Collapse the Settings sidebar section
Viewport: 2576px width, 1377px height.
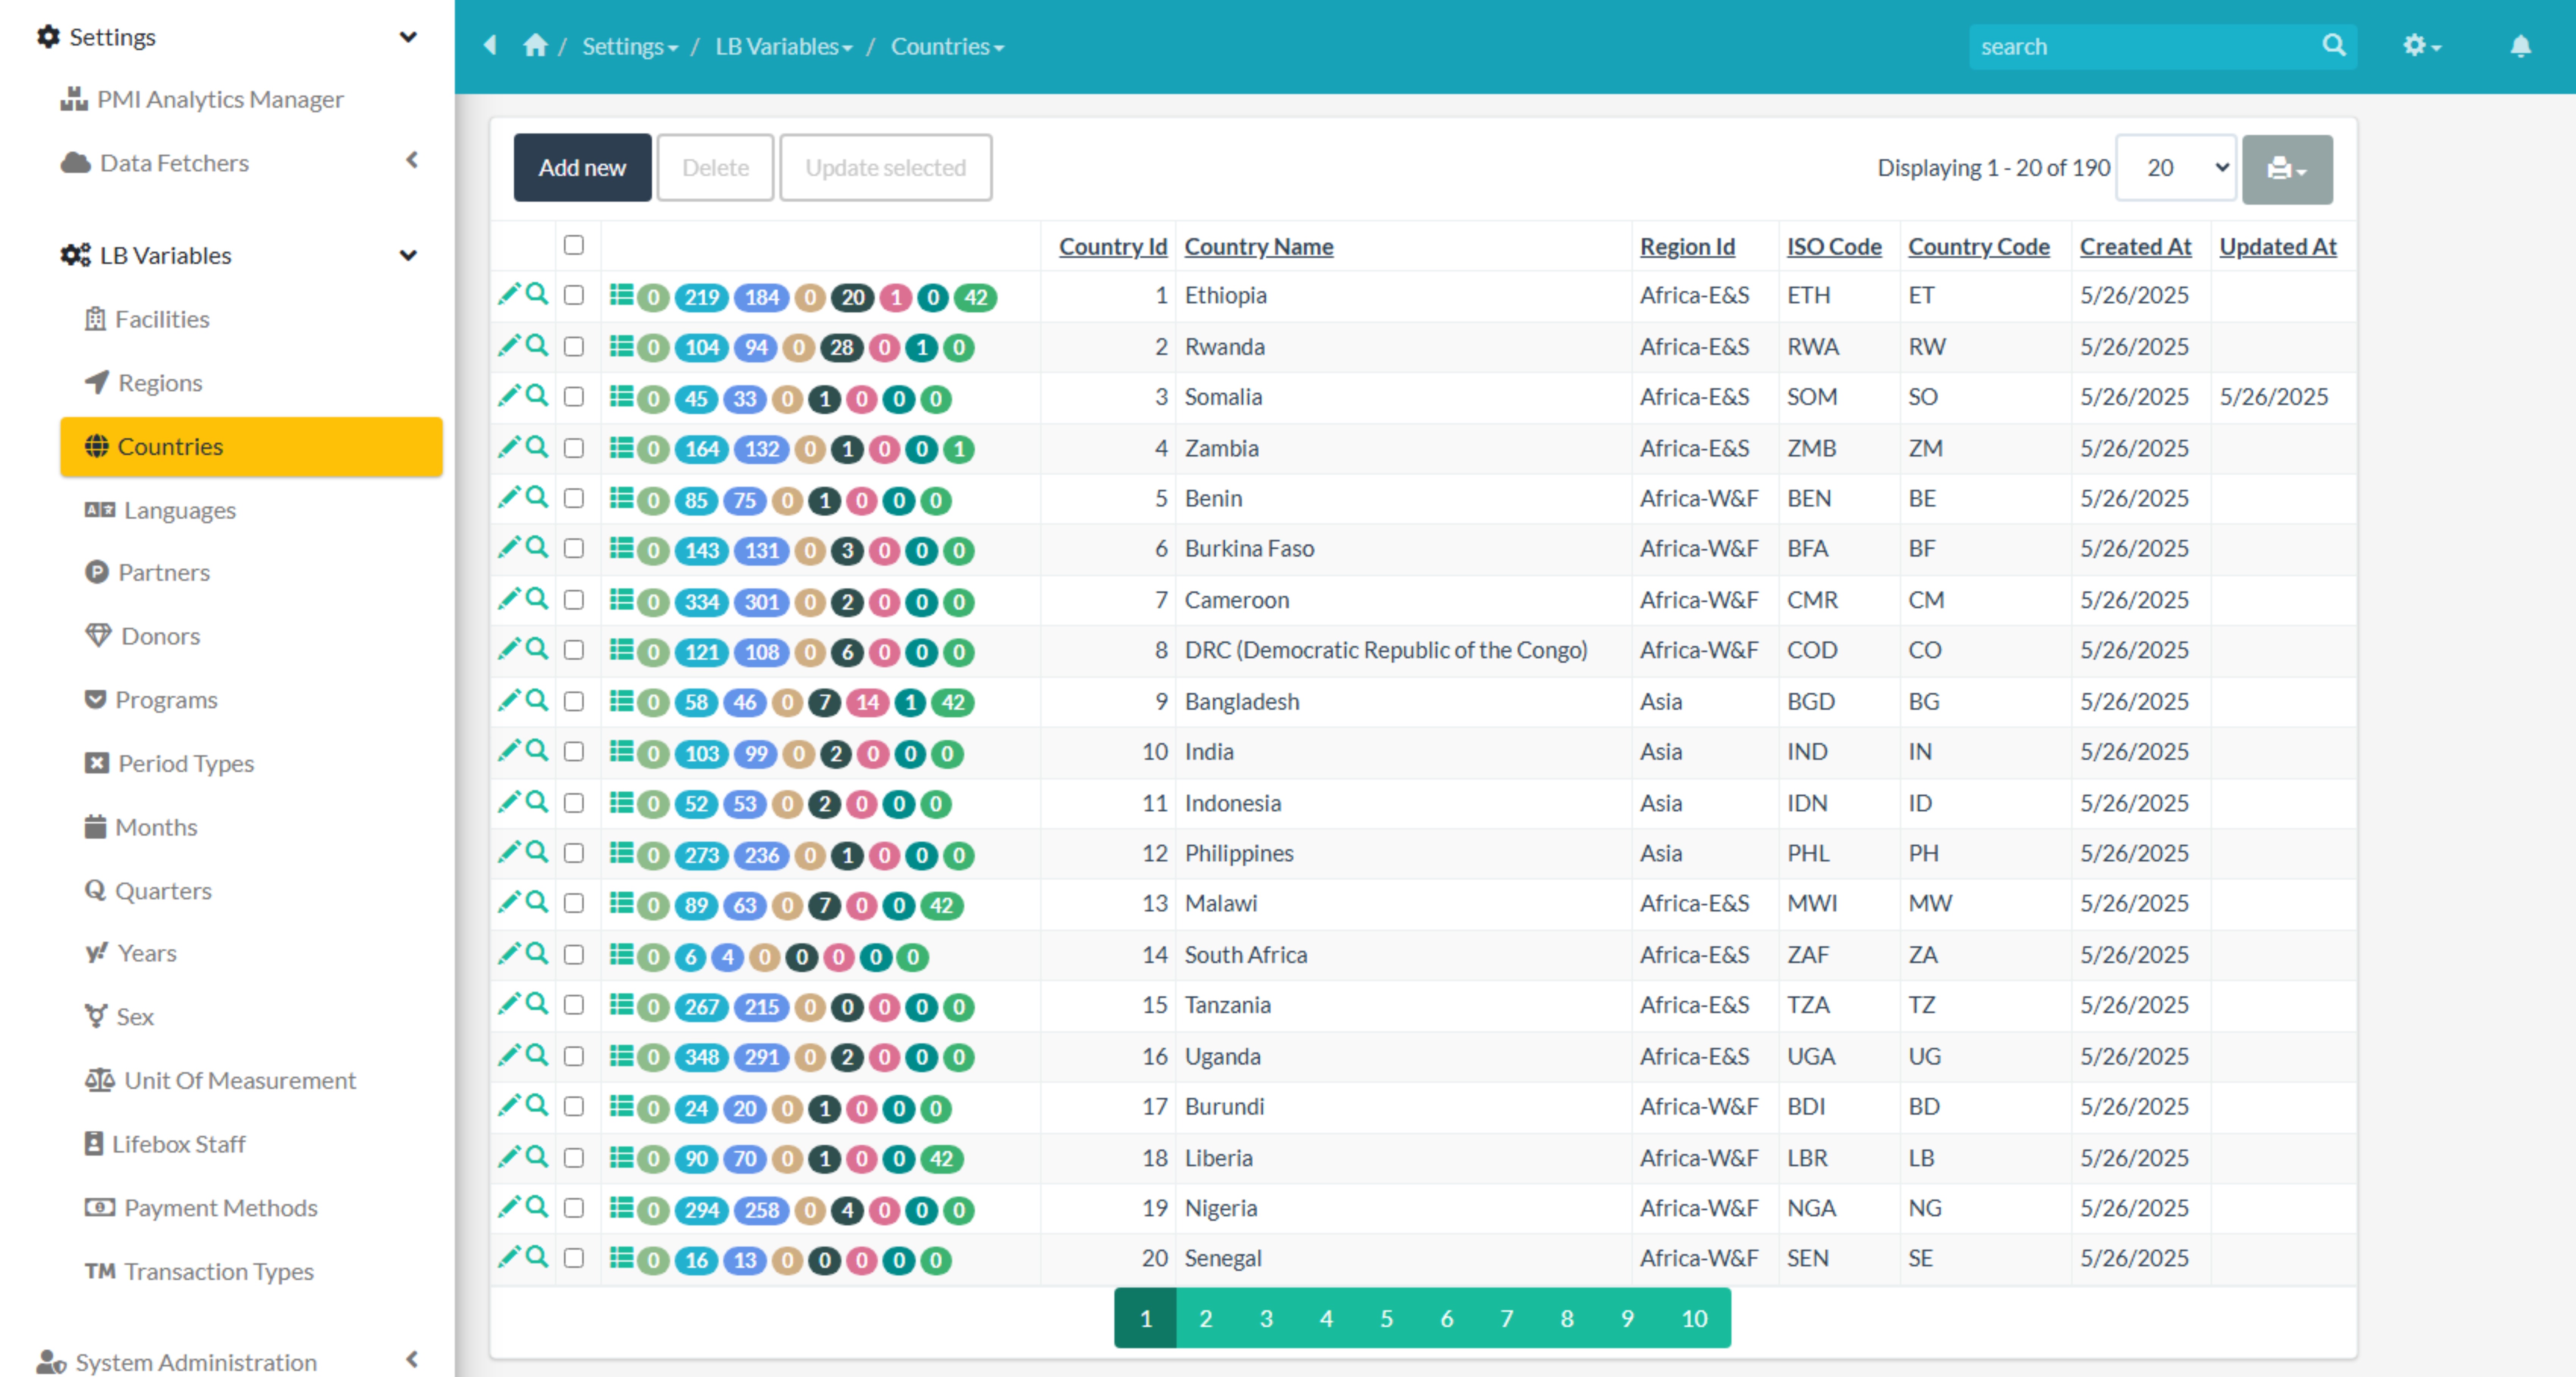(x=408, y=37)
